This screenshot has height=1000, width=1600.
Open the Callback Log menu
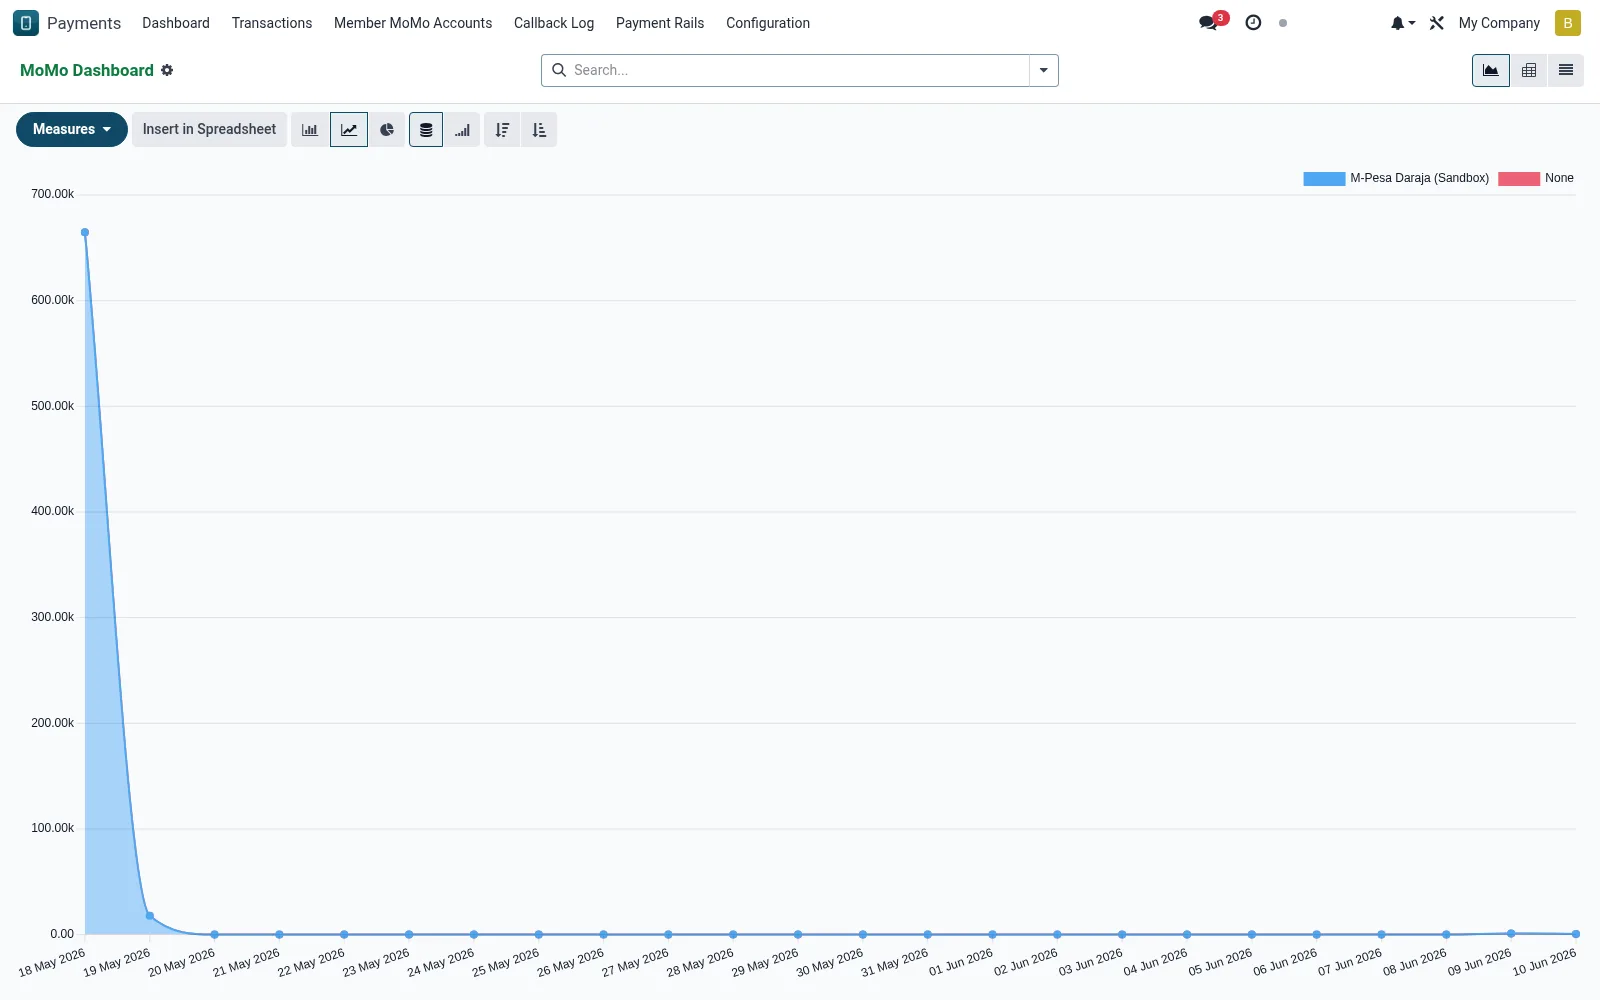(554, 23)
